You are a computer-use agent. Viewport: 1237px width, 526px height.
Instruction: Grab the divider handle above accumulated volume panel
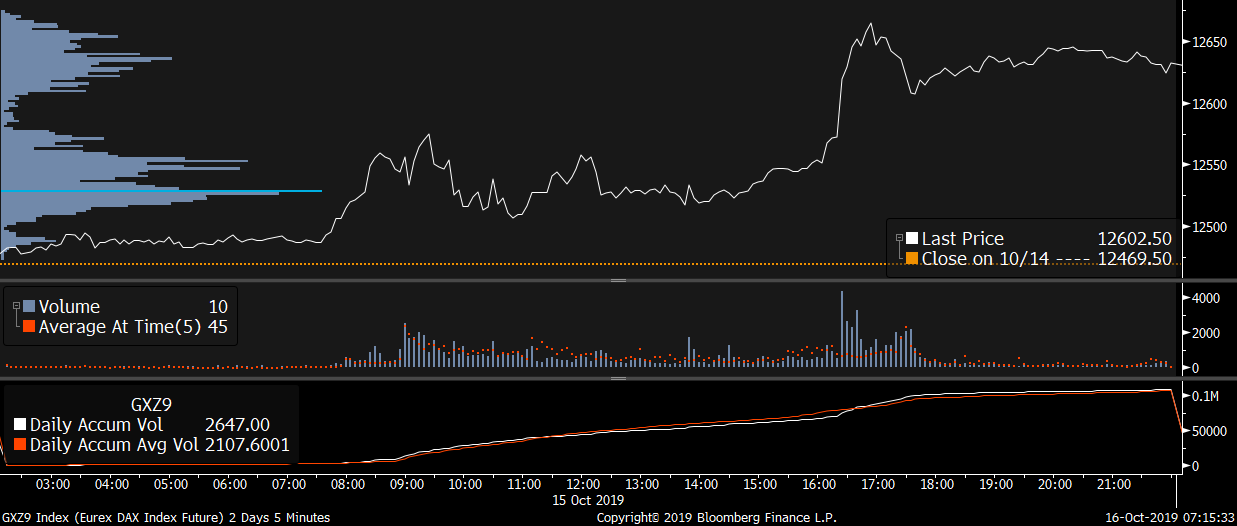[x=618, y=378]
